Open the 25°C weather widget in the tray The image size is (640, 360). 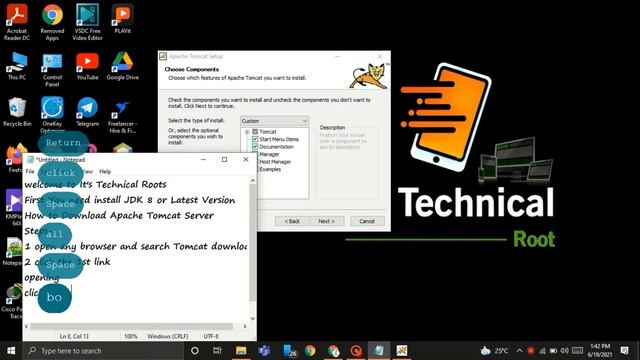495,351
